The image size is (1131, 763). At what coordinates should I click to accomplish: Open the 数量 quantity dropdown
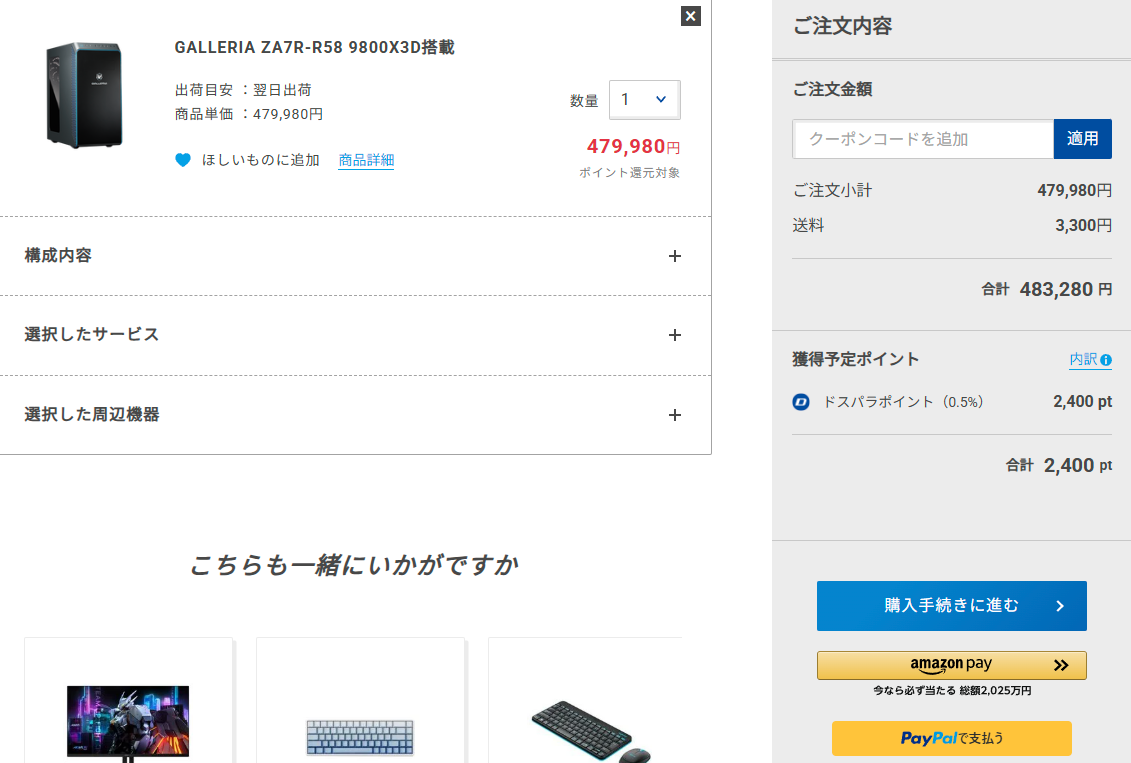tap(644, 100)
